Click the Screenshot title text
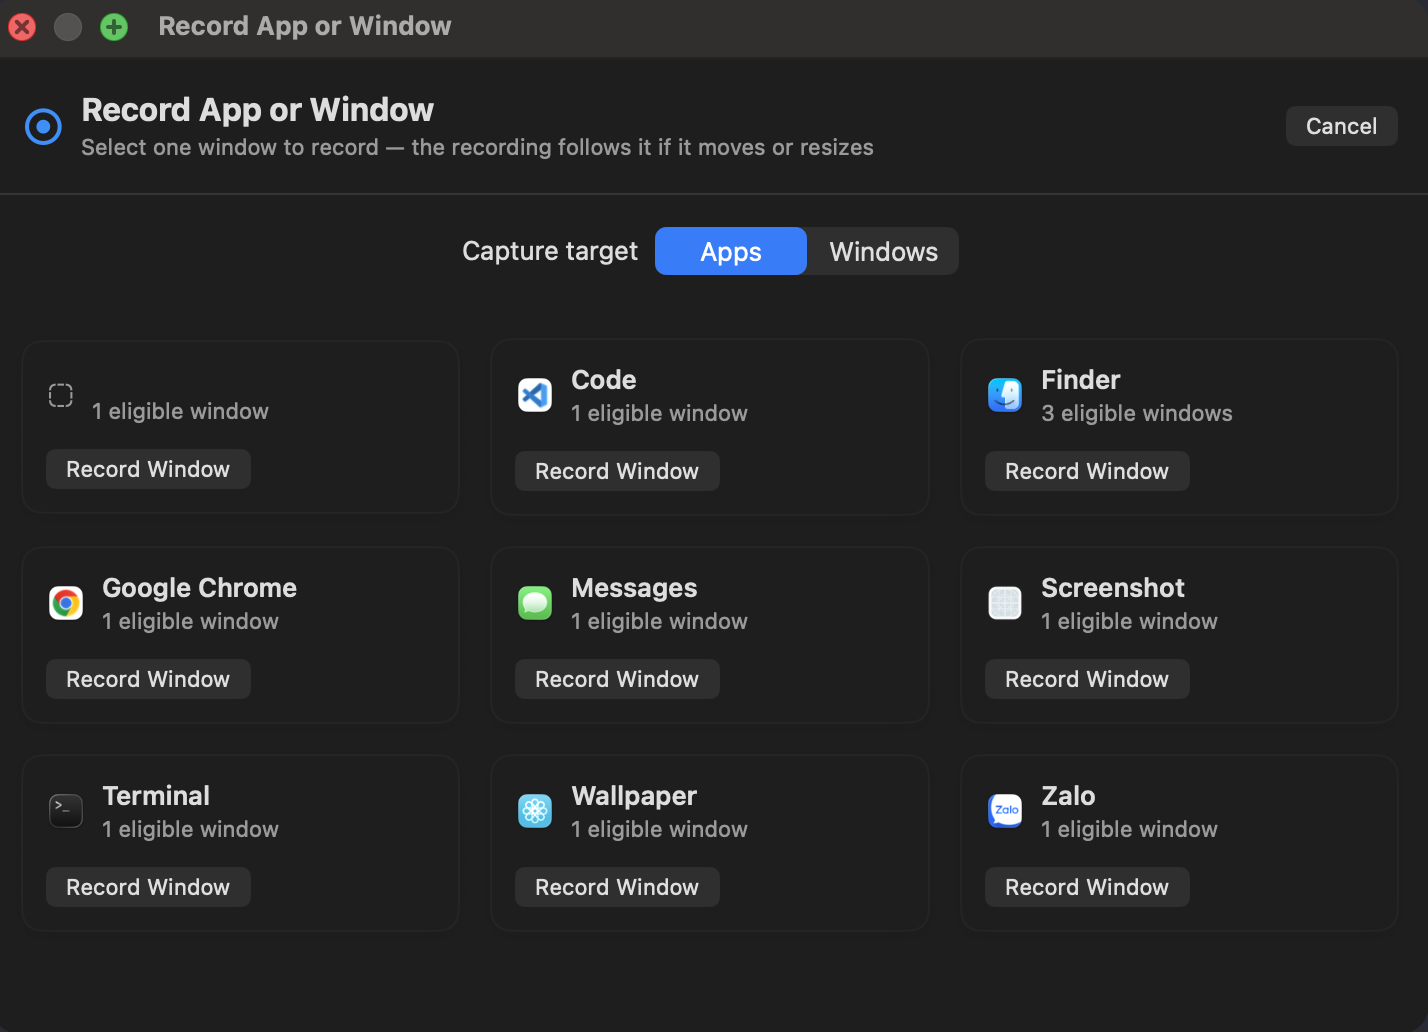Viewport: 1428px width, 1032px height. [1112, 588]
